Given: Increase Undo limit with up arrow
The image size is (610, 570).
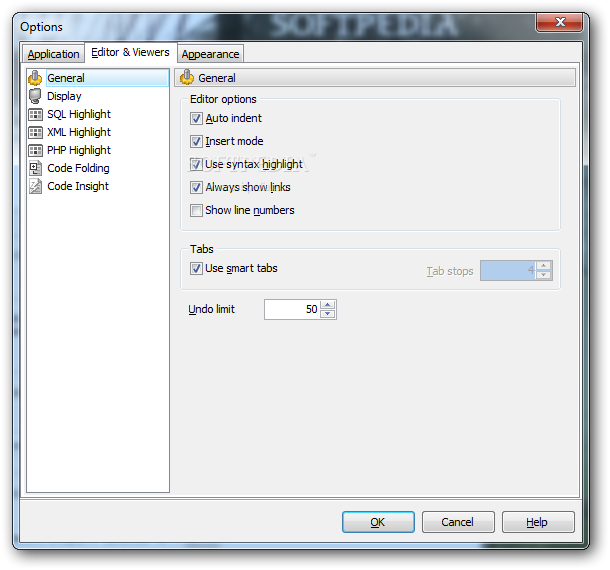Looking at the screenshot, I should coord(328,305).
